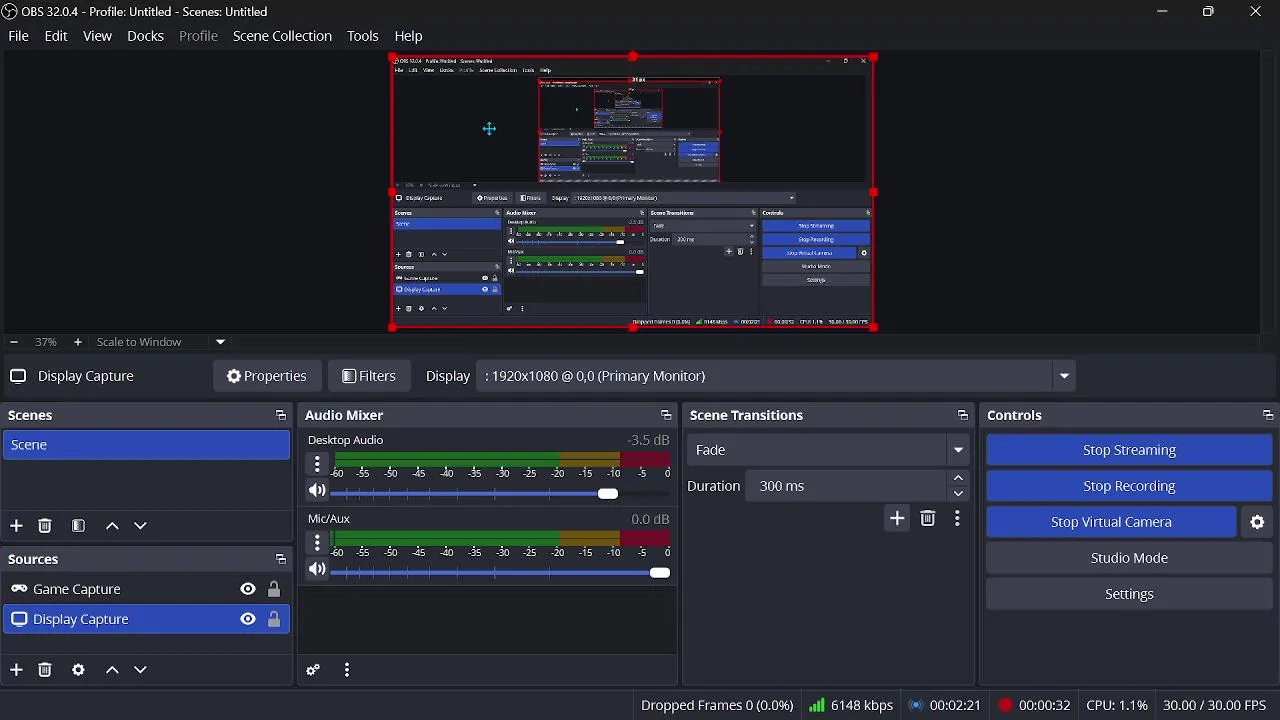Add configurable transition plus icon
Image resolution: width=1280 pixels, height=720 pixels.
click(x=897, y=518)
